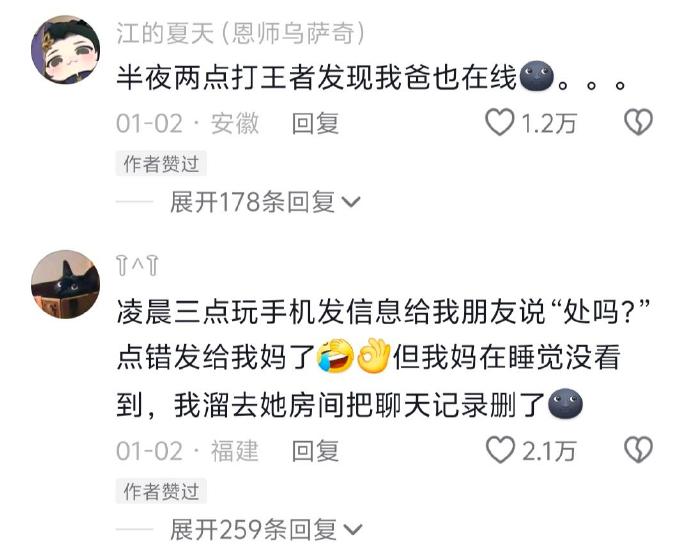Expand 259 replies under second comment
The height and width of the screenshot is (557, 690).
[x=253, y=530]
